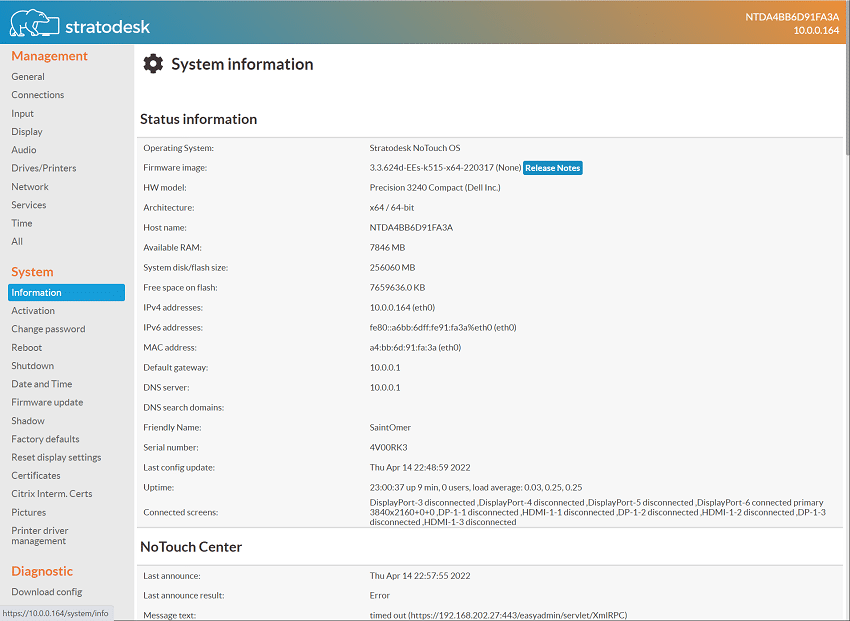Open Date and Time page

42,384
